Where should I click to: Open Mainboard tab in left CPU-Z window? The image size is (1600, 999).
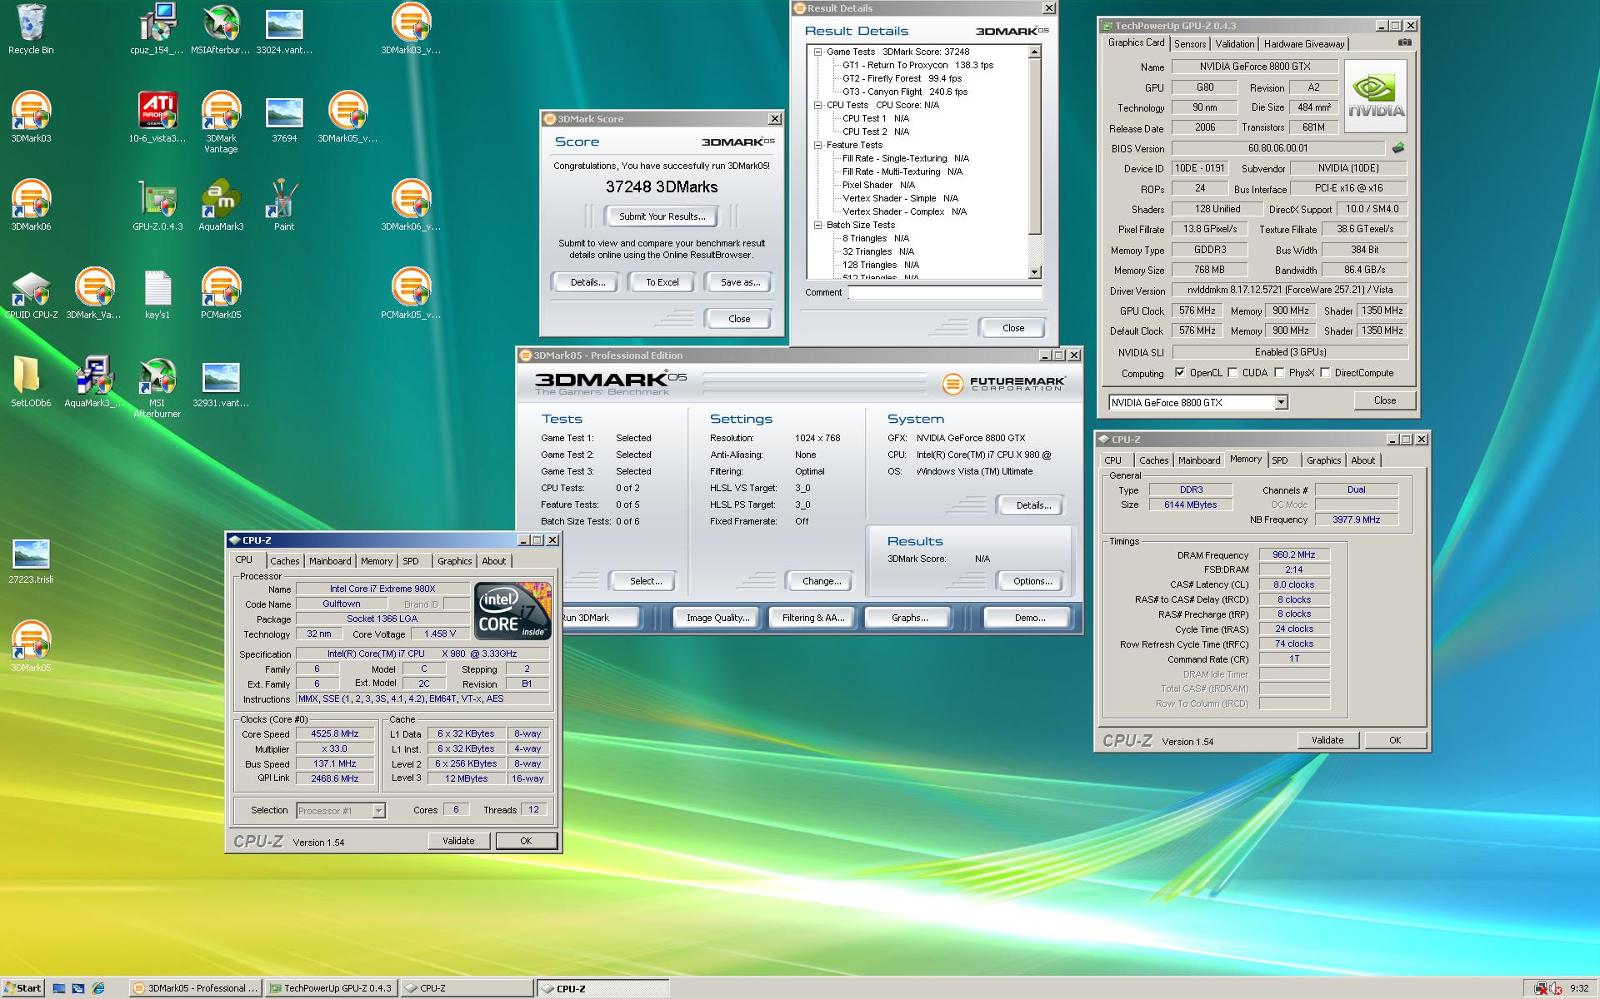pos(330,561)
